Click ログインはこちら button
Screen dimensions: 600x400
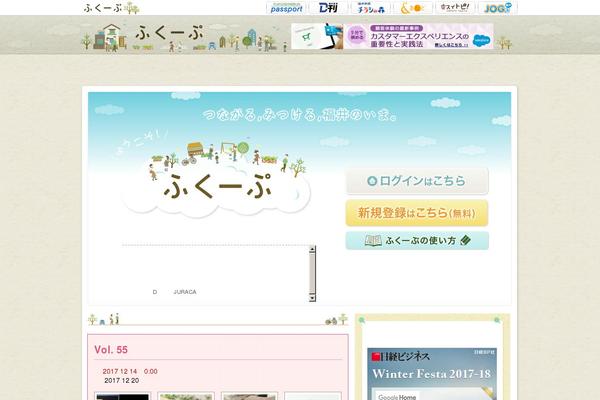coord(417,181)
